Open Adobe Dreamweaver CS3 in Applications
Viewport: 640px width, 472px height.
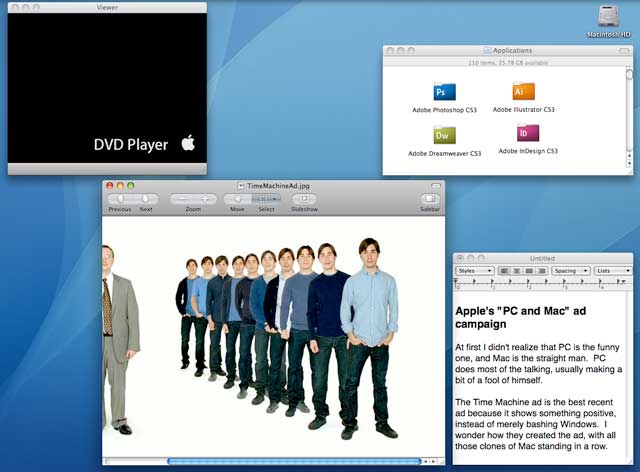[x=444, y=135]
